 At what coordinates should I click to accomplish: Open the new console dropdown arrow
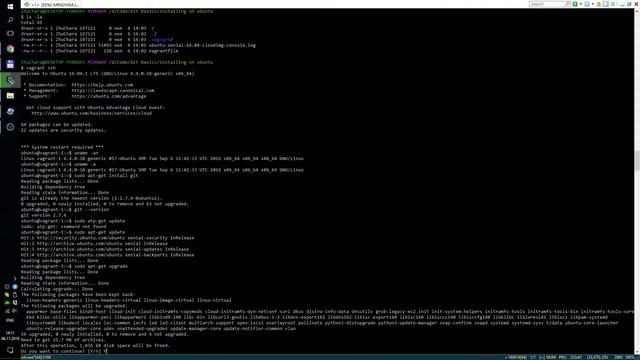coord(581,4)
